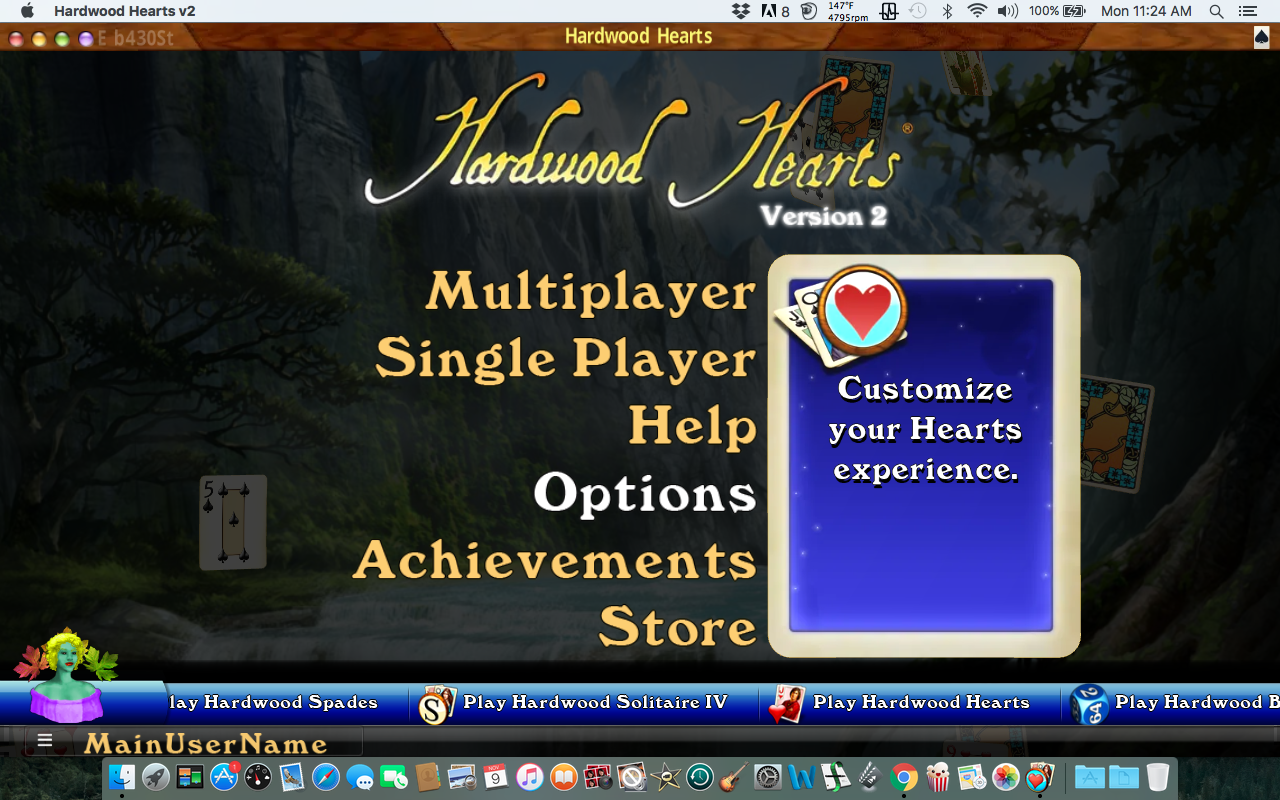Click the green avatar figure with leaves
The image size is (1280, 800).
(x=67, y=674)
